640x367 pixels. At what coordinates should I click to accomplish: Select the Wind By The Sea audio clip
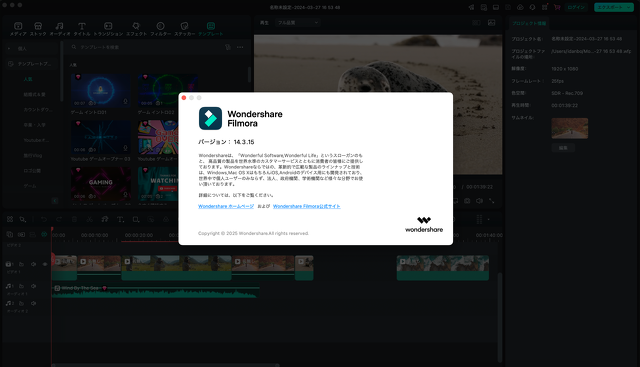point(156,291)
